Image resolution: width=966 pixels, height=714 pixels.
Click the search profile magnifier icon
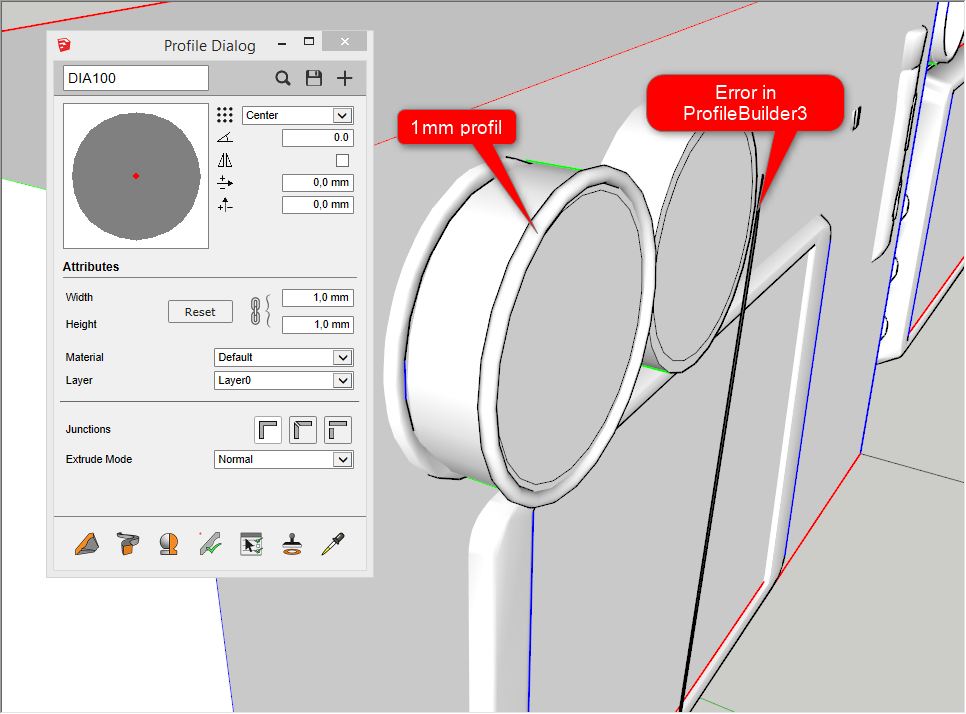(x=283, y=78)
